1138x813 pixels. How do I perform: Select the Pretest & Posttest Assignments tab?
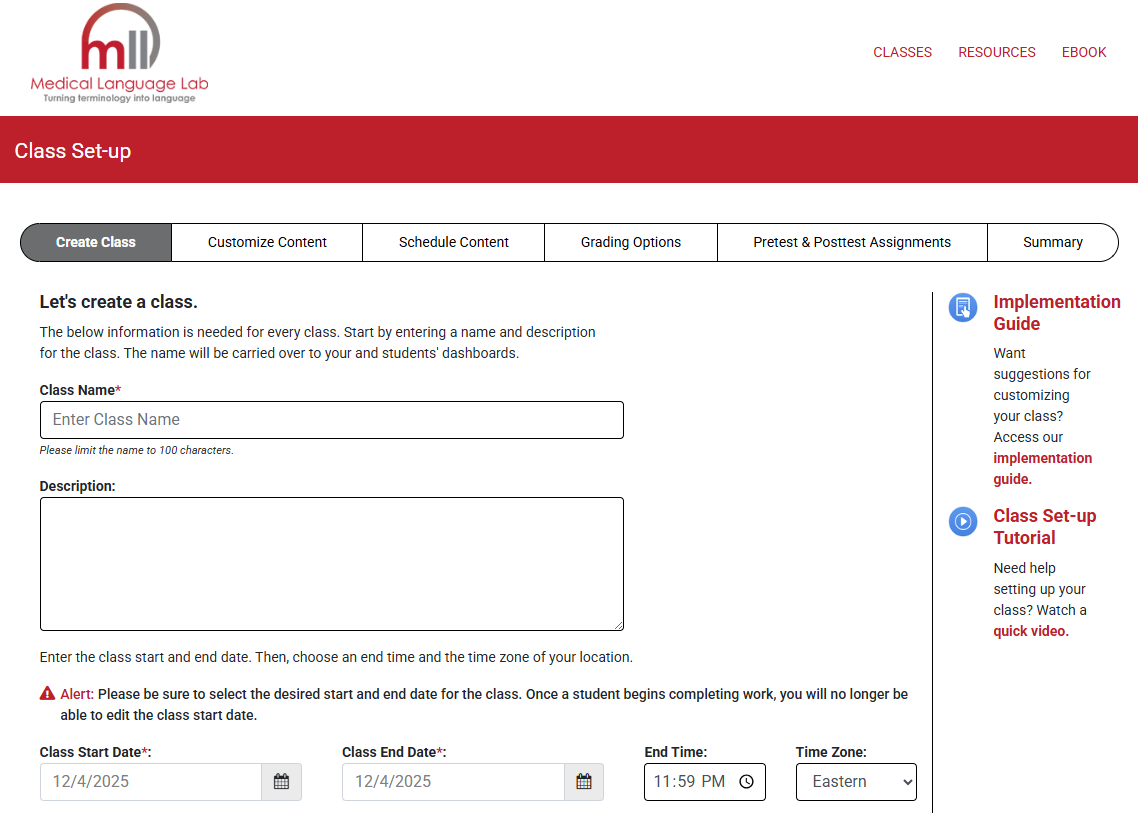pos(851,242)
